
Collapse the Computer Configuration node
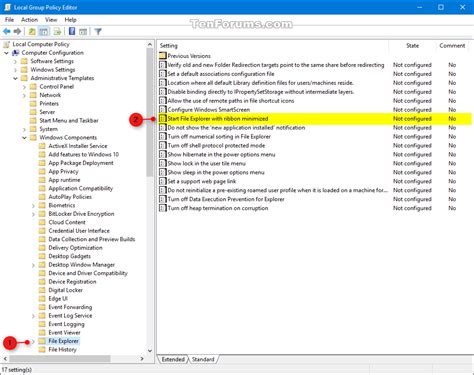click(6, 53)
